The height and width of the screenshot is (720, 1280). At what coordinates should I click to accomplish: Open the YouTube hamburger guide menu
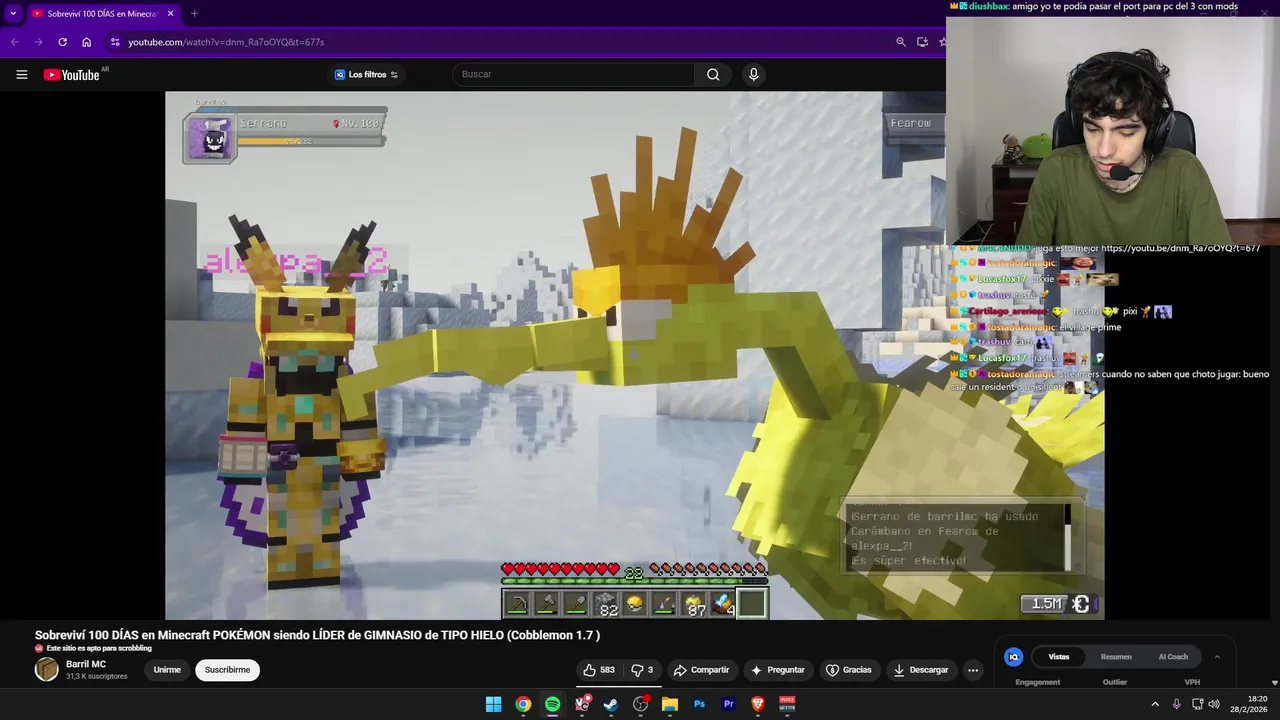point(21,74)
